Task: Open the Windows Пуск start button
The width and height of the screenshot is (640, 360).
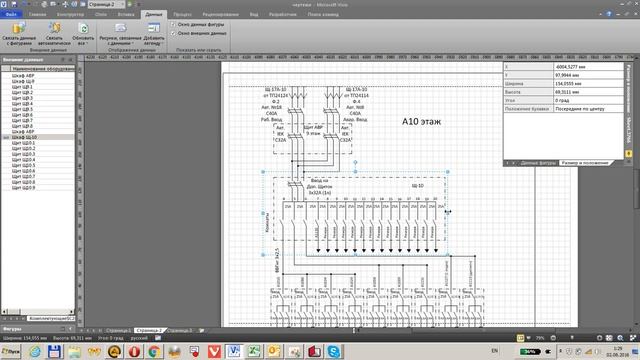Action: tap(11, 351)
